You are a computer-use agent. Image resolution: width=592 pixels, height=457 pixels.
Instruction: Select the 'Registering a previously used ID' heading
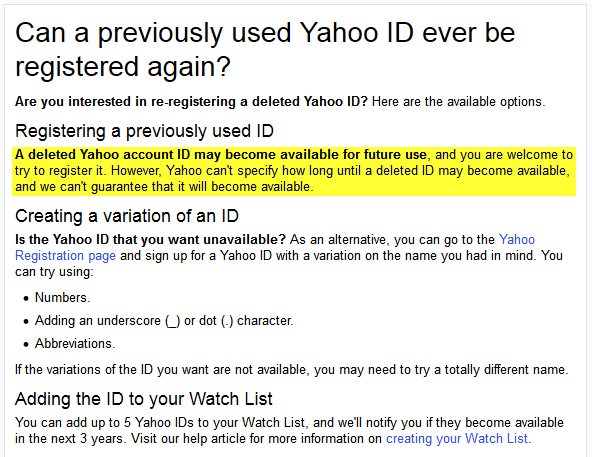144,131
